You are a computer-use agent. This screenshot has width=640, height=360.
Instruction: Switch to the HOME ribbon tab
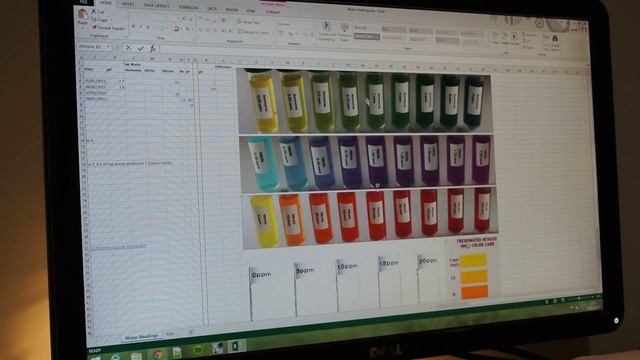(106, 3)
